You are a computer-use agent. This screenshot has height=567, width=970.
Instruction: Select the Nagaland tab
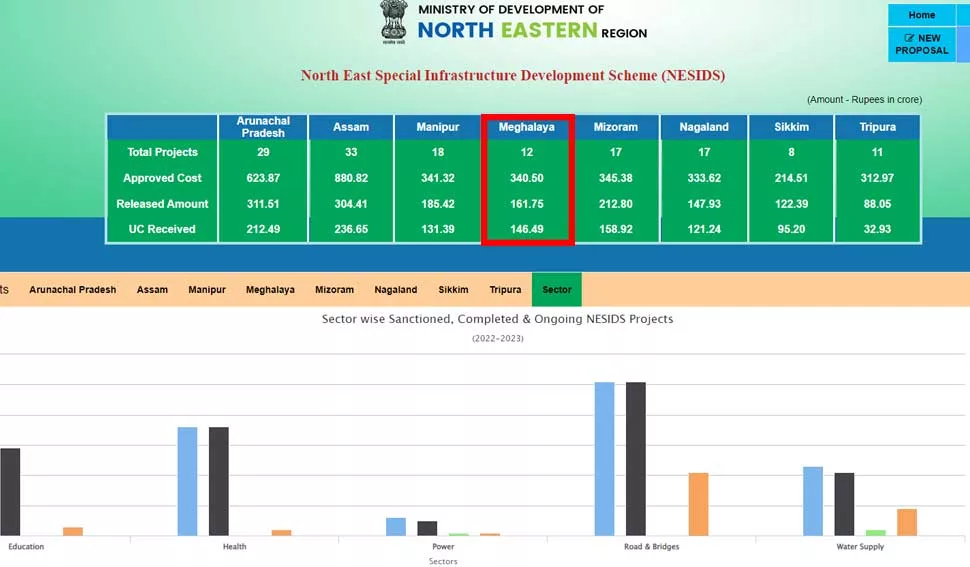396,289
